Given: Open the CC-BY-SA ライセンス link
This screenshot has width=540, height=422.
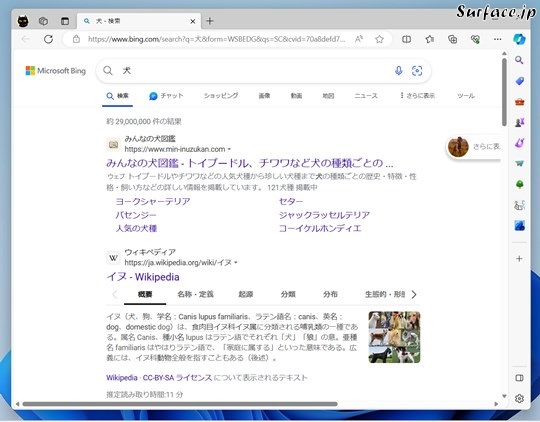Looking at the screenshot, I should pos(177,378).
